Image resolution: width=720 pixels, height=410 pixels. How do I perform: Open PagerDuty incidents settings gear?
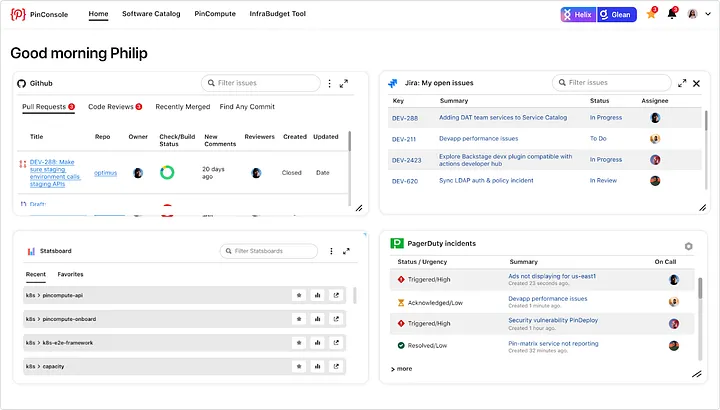[688, 246]
